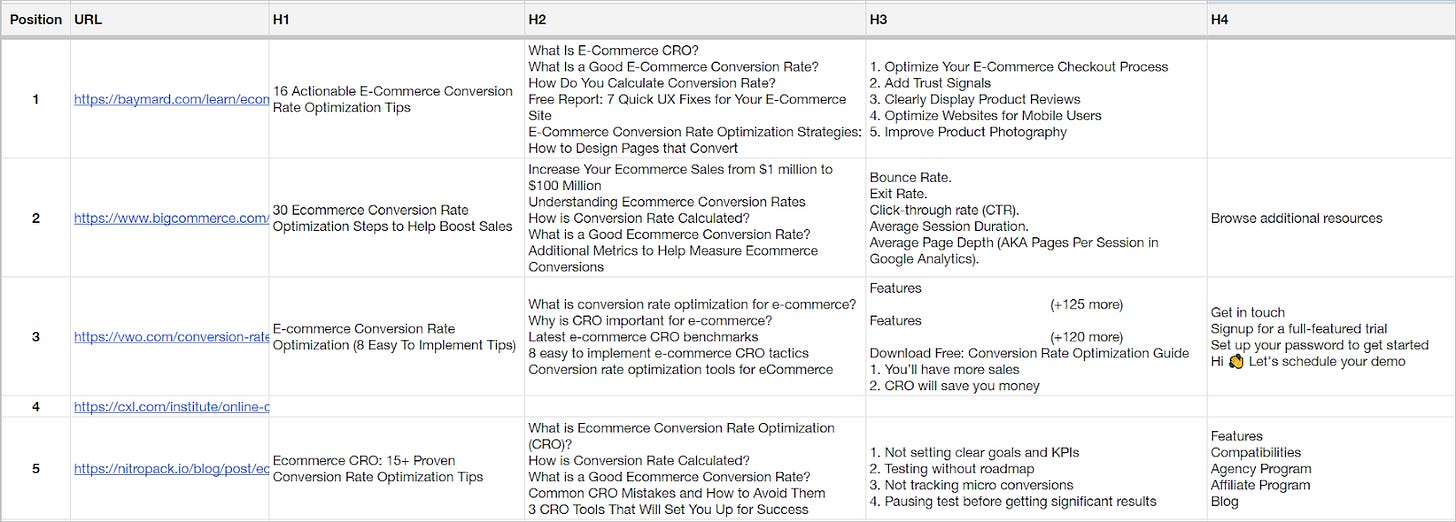1456x522 pixels.
Task: Open the cxl.com institute link in row 4
Action: click(x=171, y=407)
